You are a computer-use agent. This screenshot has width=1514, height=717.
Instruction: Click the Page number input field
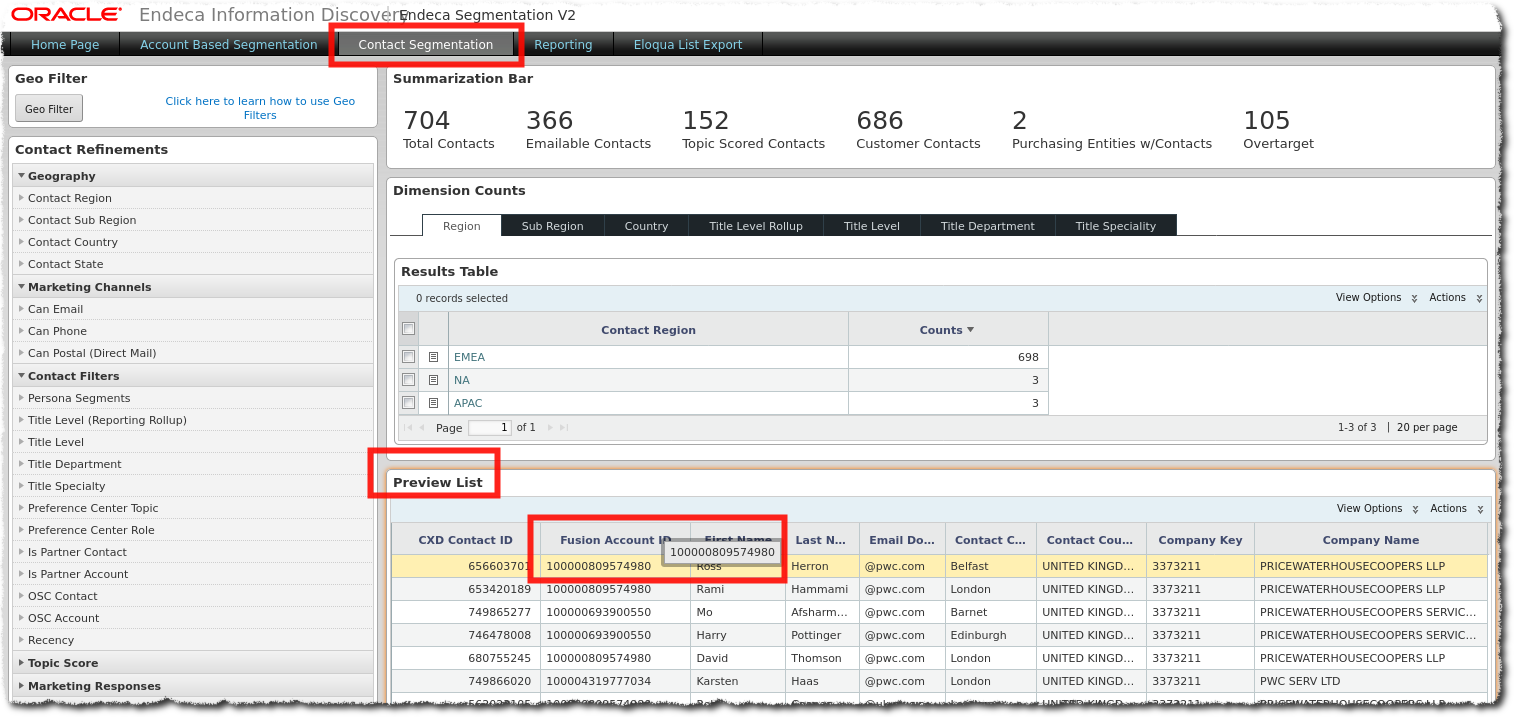pyautogui.click(x=489, y=428)
